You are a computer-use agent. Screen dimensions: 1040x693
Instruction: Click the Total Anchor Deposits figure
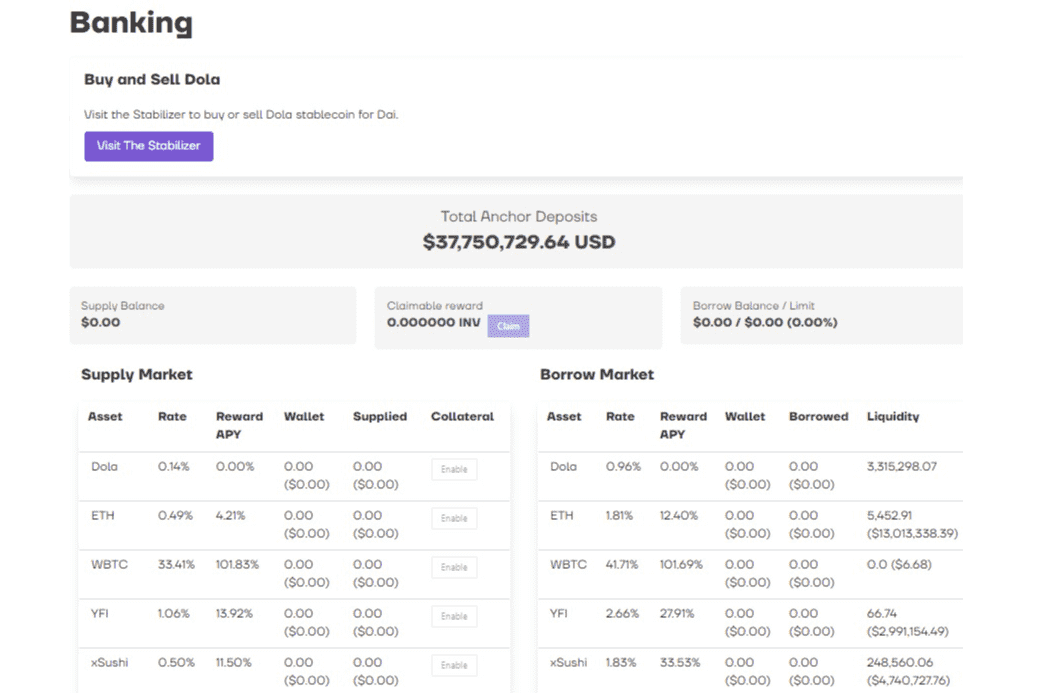pyautogui.click(x=518, y=241)
